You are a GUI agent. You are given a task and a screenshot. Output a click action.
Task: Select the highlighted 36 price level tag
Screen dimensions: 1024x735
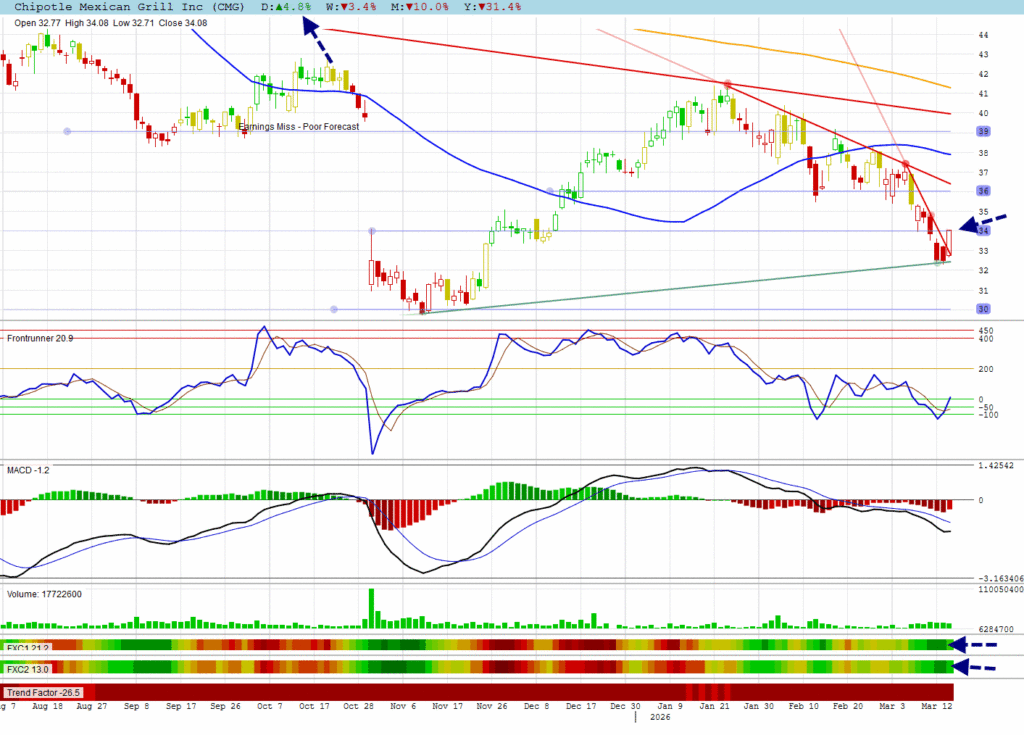983,191
